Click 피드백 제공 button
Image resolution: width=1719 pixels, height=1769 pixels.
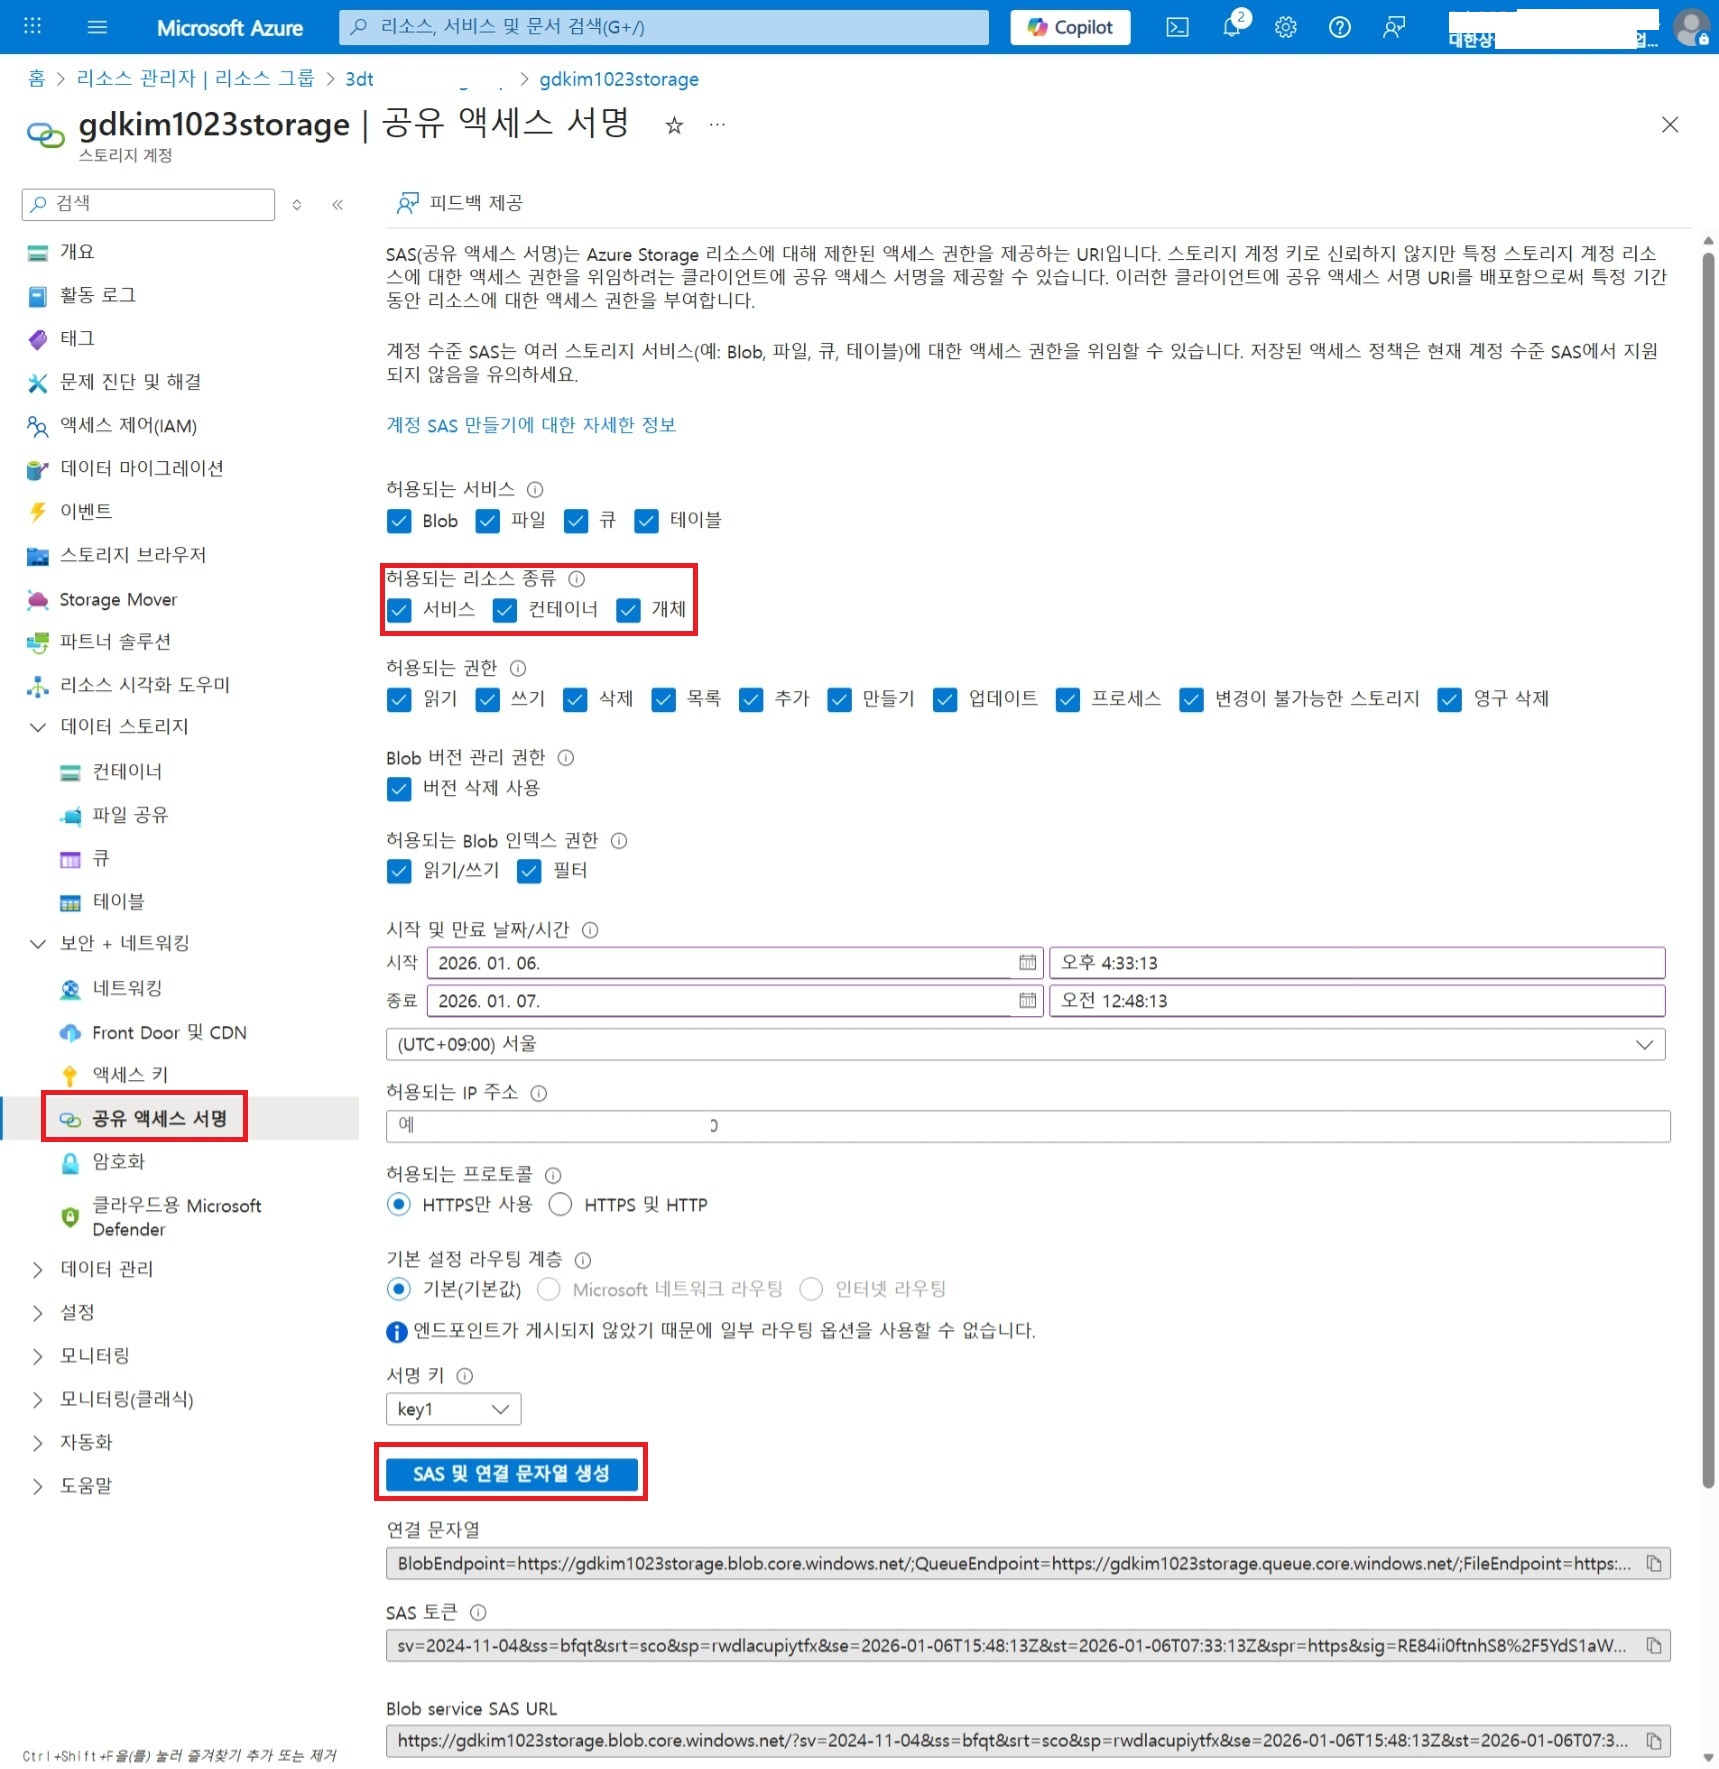[x=460, y=203]
